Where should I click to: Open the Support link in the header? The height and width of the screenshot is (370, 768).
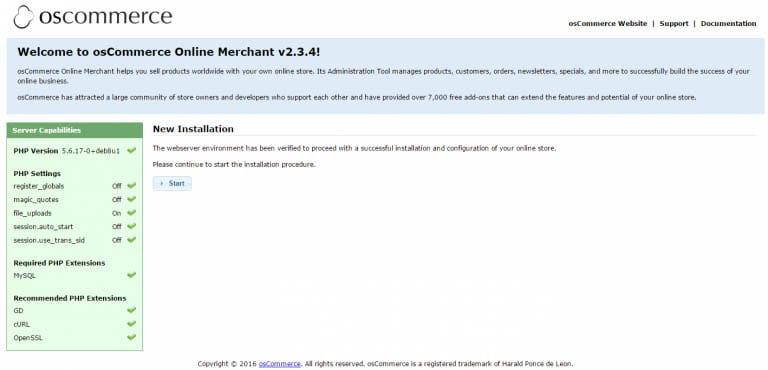(x=673, y=24)
